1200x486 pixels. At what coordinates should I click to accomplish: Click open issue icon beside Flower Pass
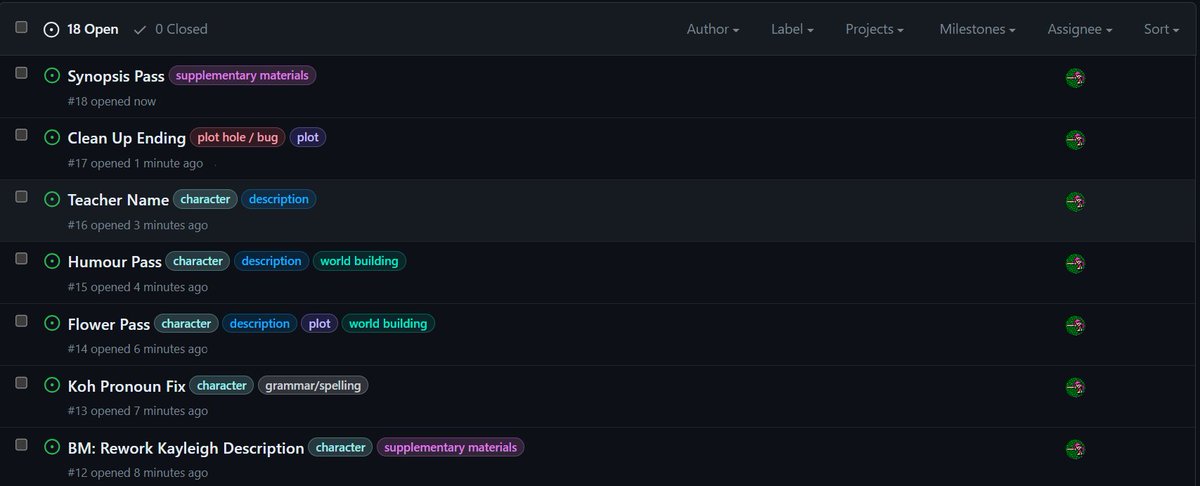pos(52,324)
